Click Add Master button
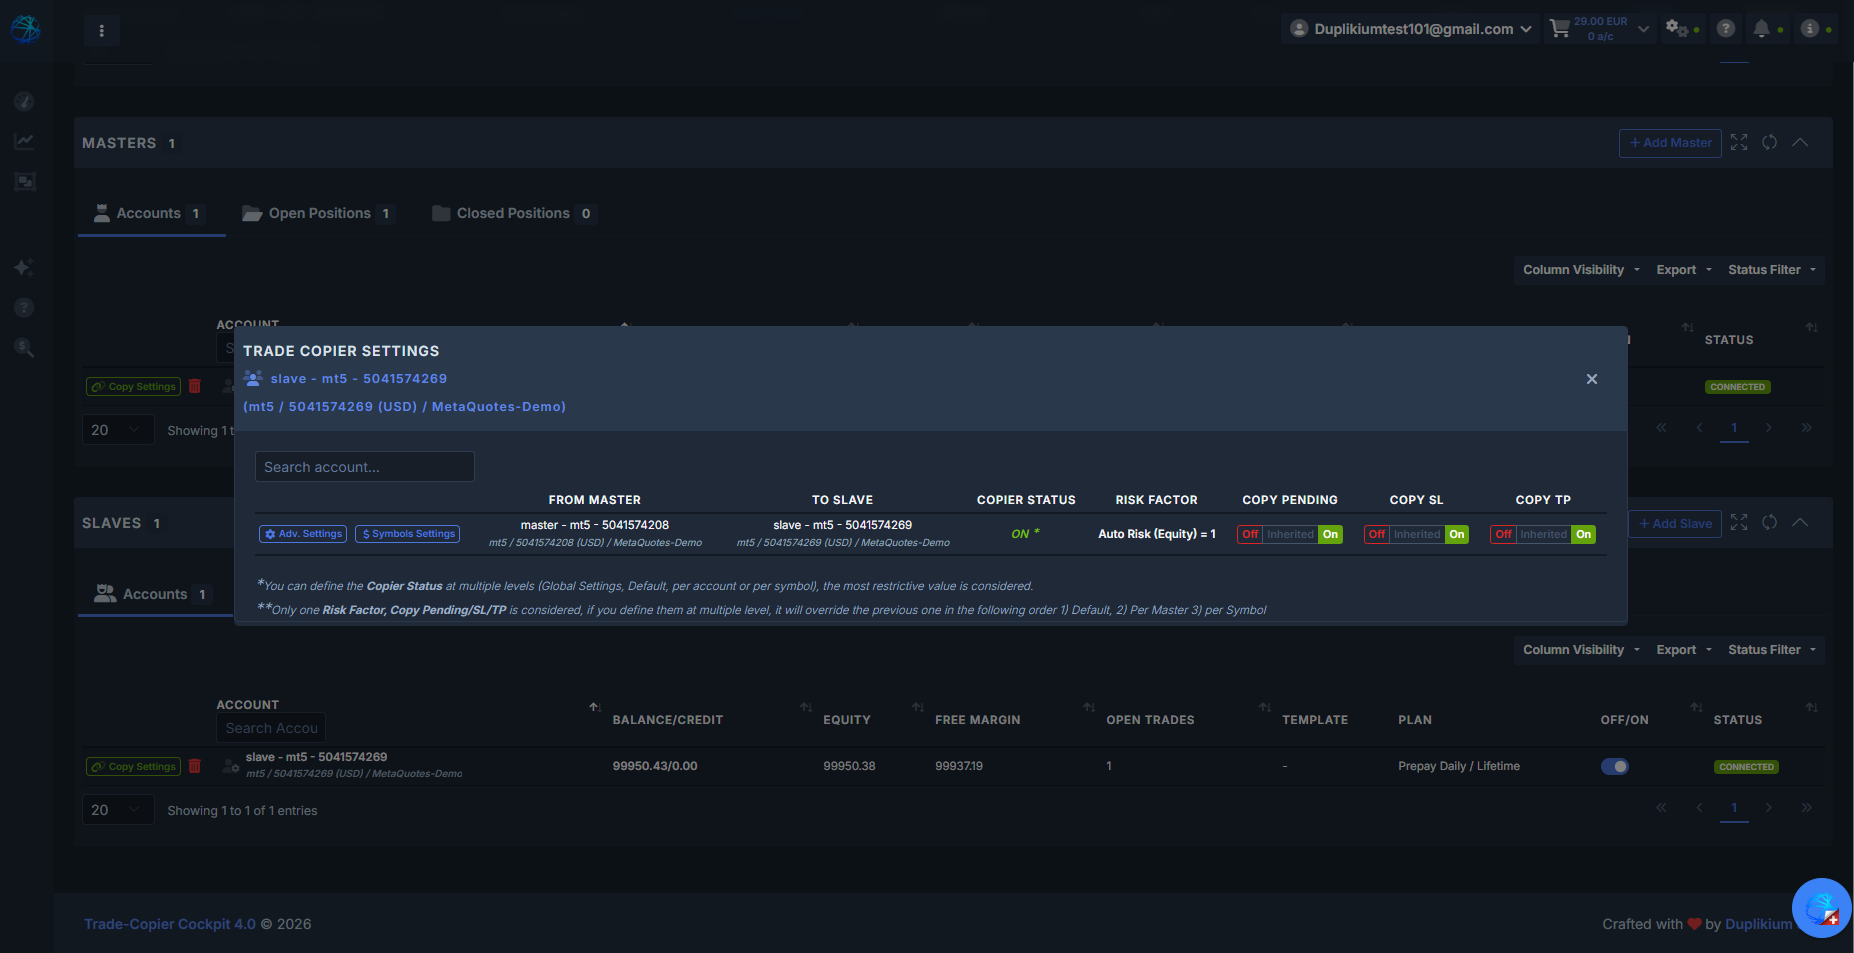Viewport: 1854px width, 953px height. tap(1670, 143)
